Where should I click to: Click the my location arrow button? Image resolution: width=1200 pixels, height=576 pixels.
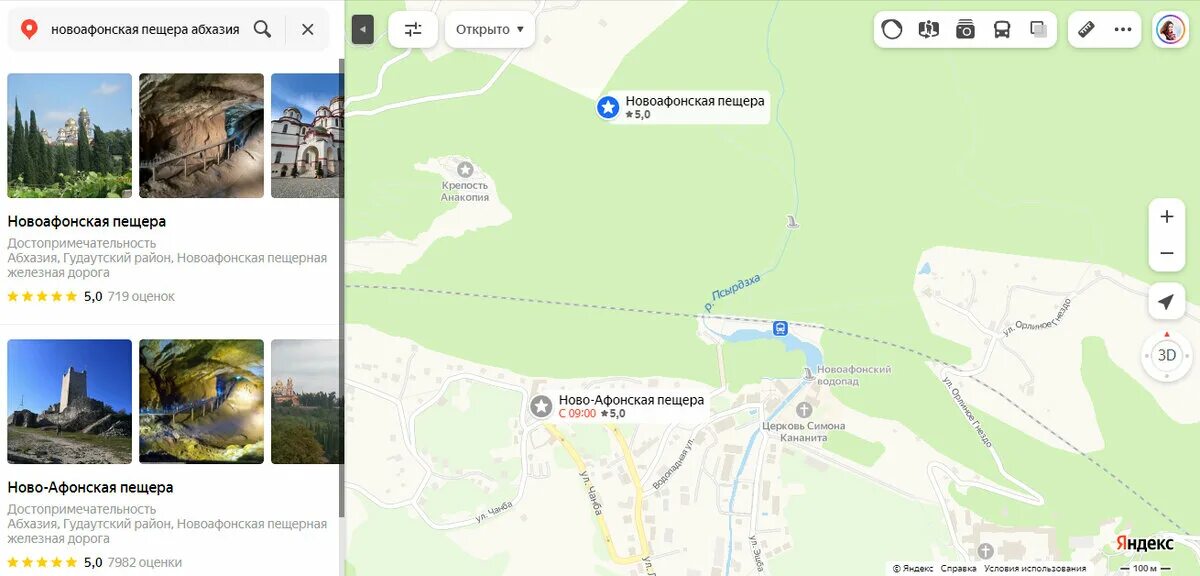point(1166,302)
